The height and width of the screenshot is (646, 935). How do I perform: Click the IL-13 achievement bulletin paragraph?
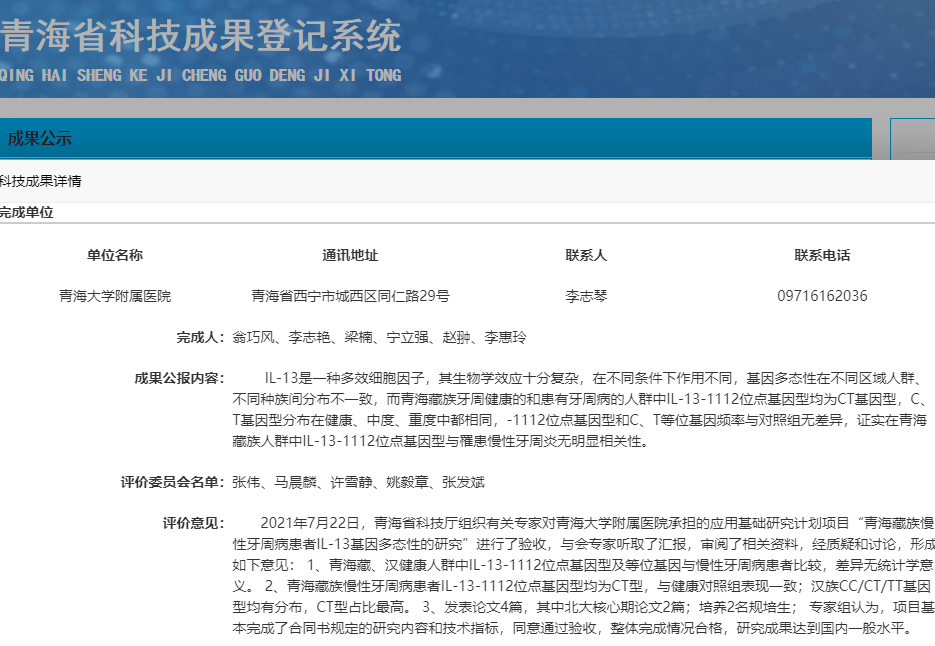580,410
